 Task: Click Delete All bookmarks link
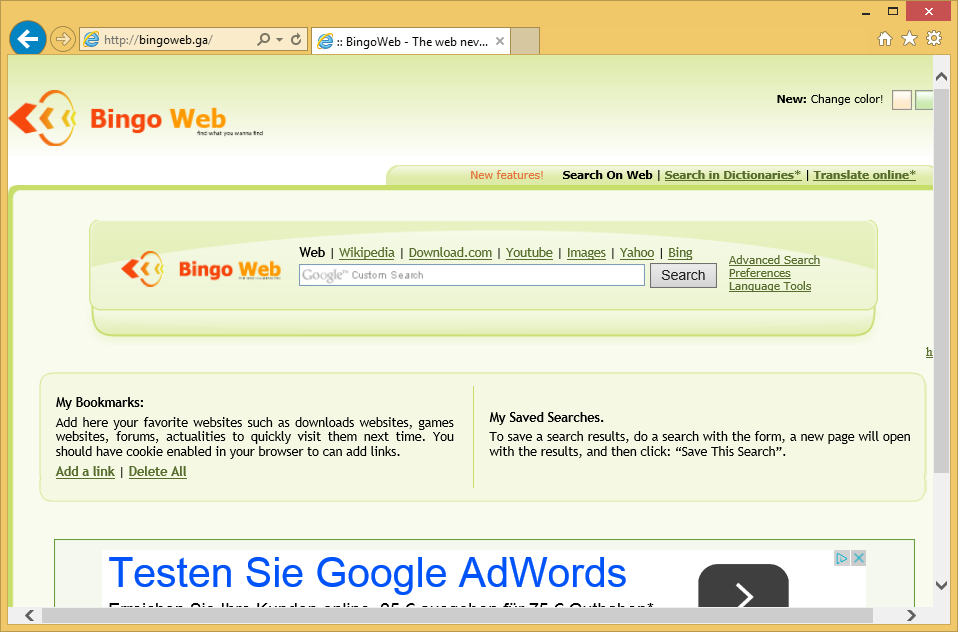158,471
